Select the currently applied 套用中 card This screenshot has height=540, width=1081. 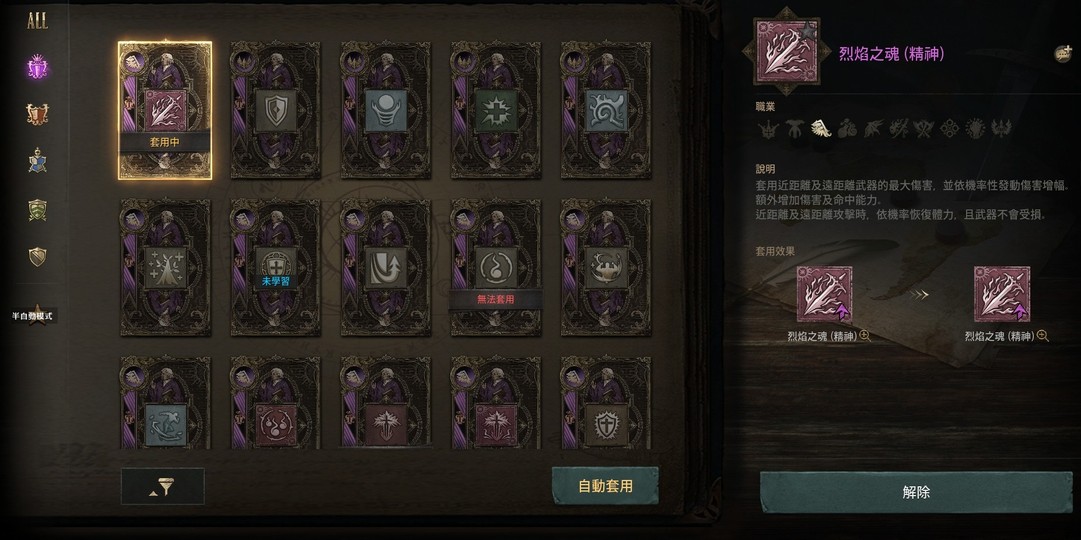(165, 110)
